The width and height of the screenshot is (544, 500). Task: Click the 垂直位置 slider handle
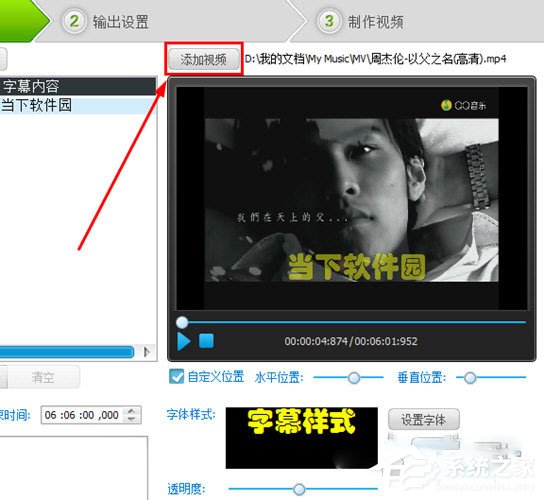tap(470, 378)
